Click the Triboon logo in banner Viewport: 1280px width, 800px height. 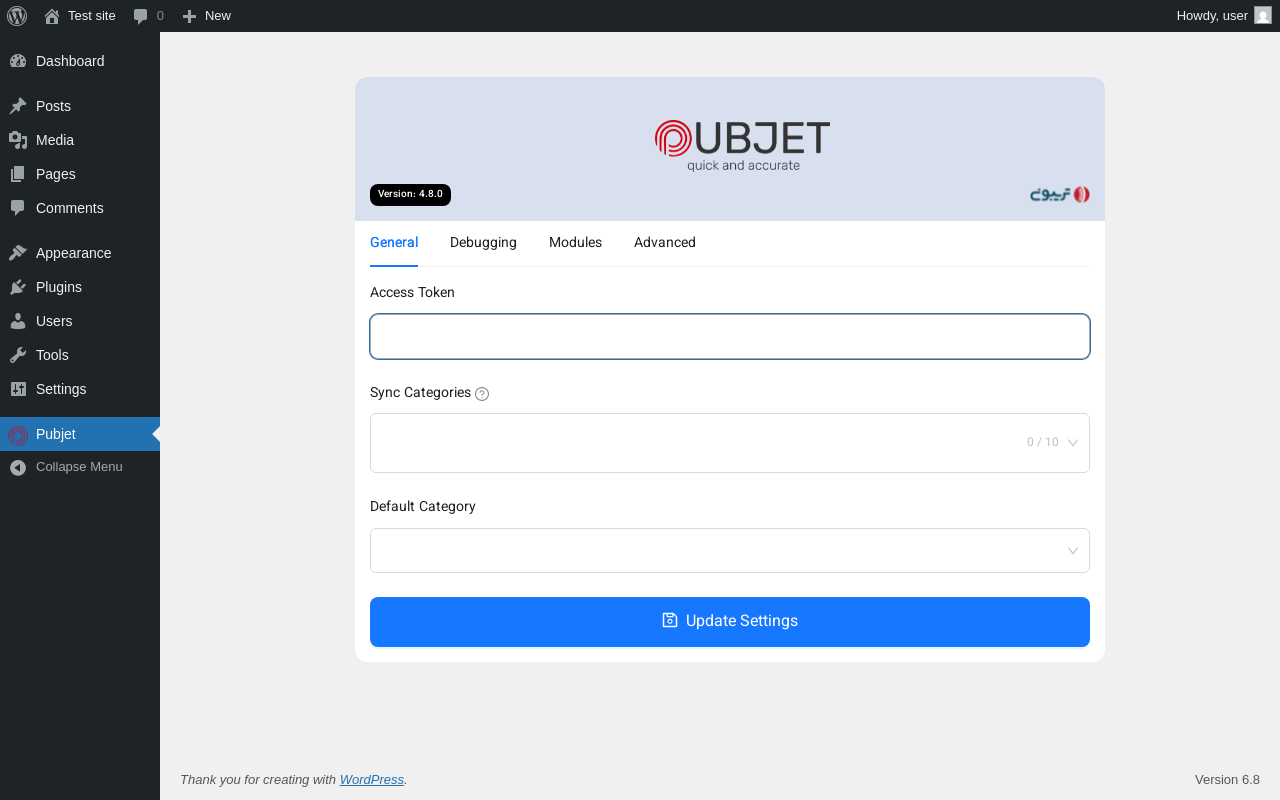coord(1060,194)
